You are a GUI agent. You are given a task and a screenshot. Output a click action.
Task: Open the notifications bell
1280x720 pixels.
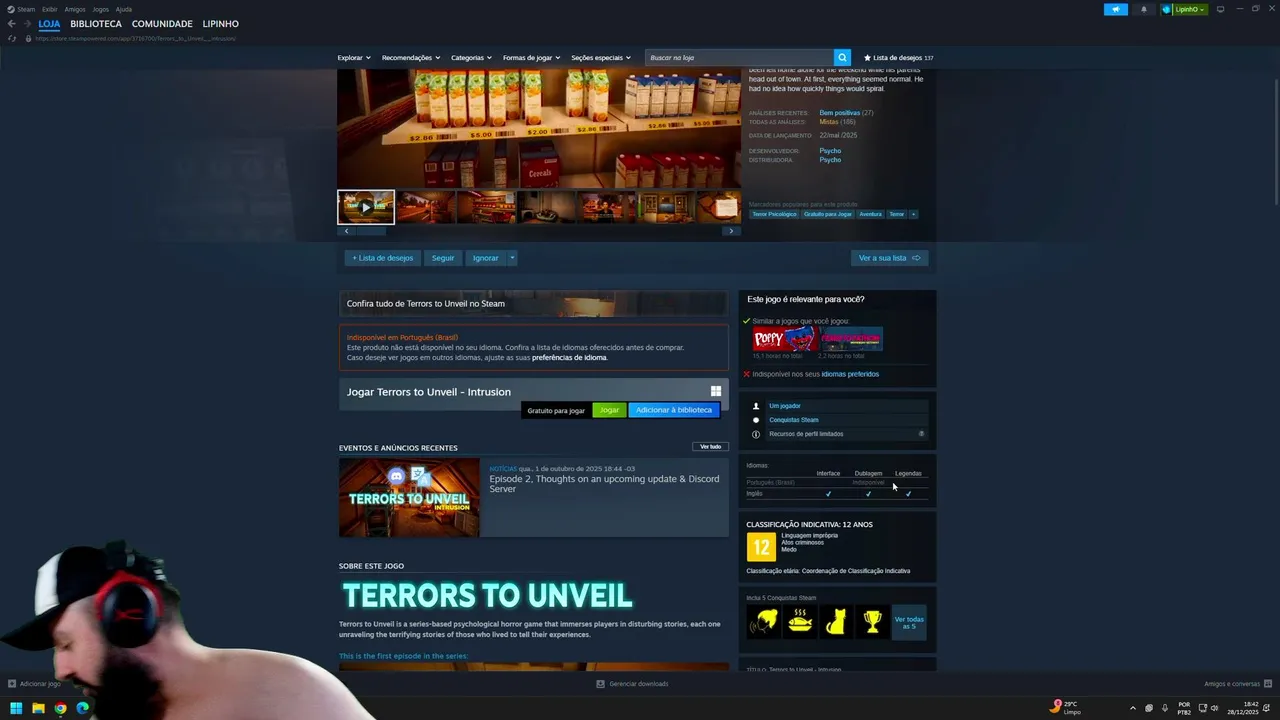(x=1144, y=9)
